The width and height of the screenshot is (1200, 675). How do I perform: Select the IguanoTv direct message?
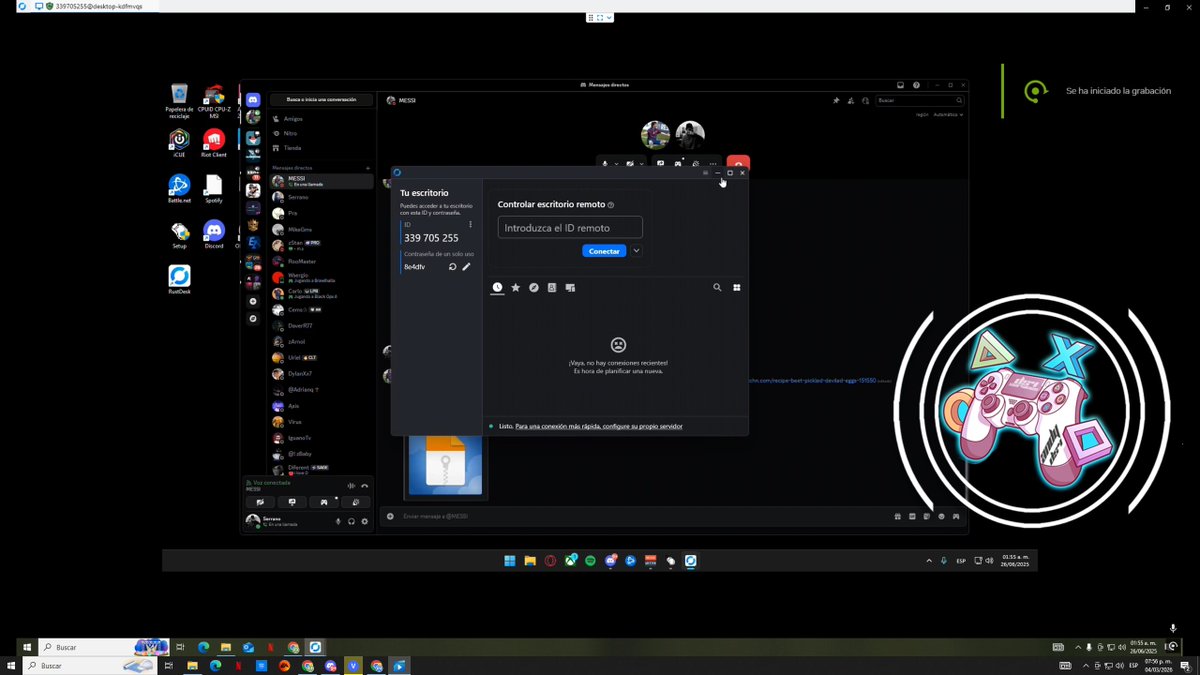[x=322, y=437]
